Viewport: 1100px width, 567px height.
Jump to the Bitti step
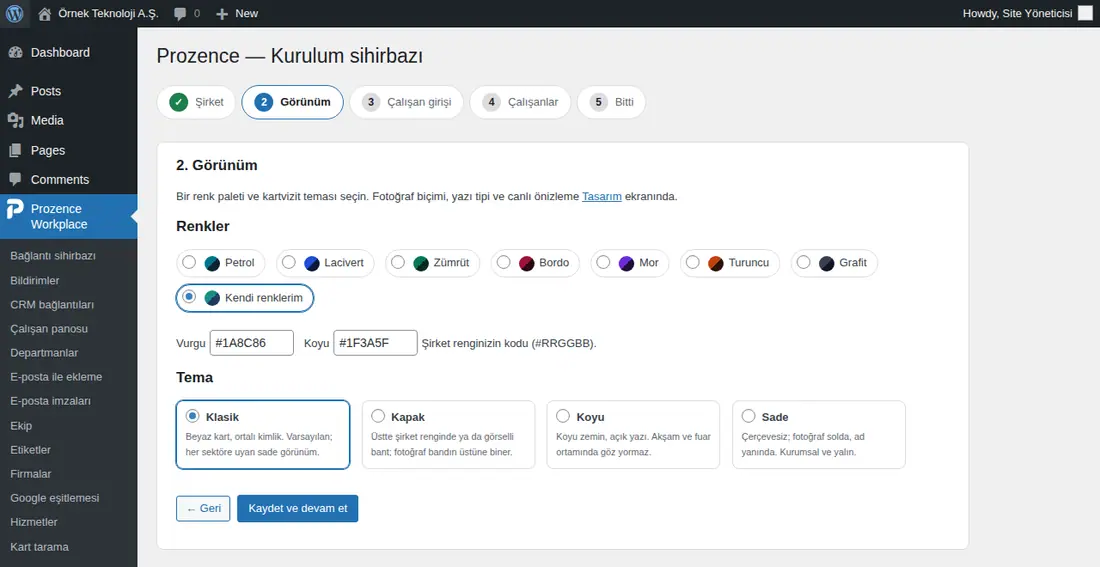pos(611,102)
